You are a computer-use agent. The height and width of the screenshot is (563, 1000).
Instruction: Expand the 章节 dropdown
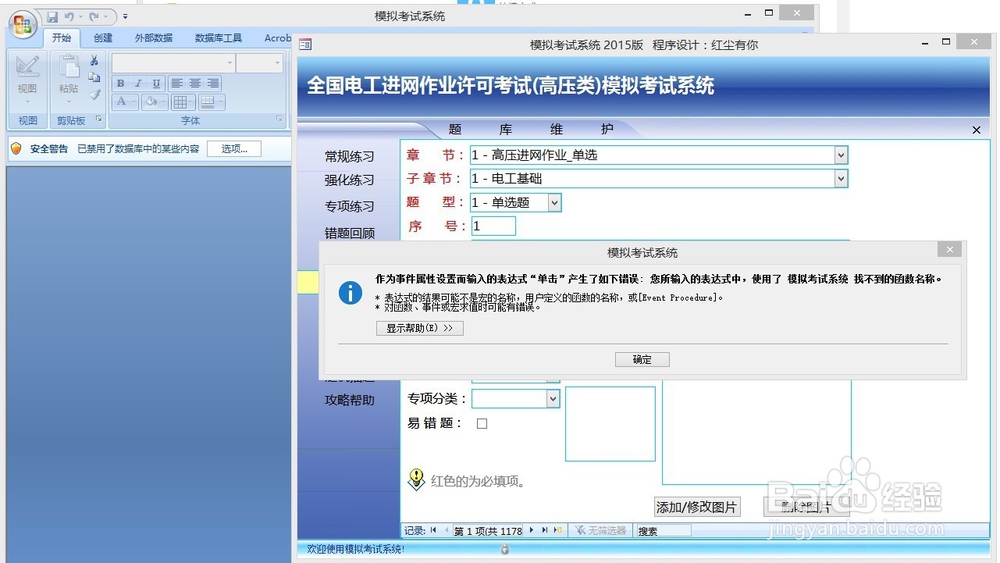[841, 155]
